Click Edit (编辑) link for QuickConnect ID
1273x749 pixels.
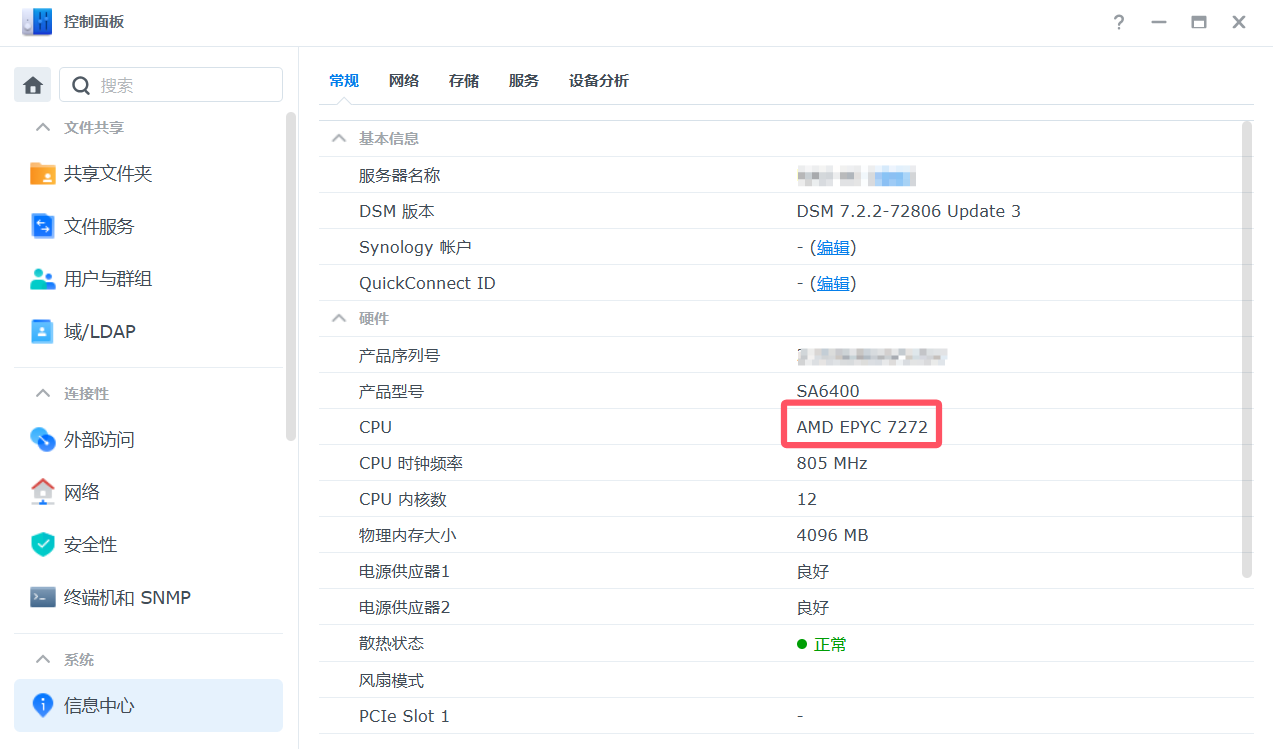tap(833, 283)
